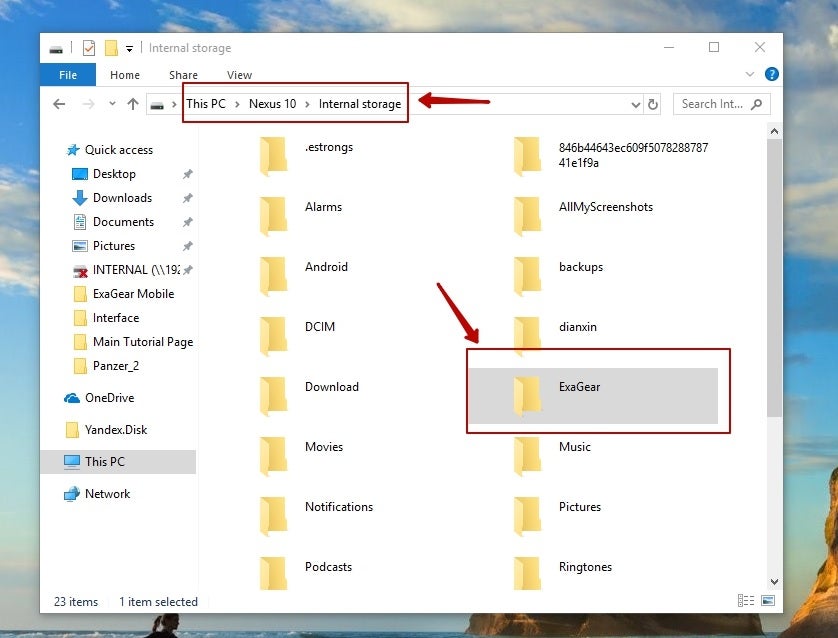The height and width of the screenshot is (638, 838).
Task: Select the Android folder icon
Action: click(274, 276)
